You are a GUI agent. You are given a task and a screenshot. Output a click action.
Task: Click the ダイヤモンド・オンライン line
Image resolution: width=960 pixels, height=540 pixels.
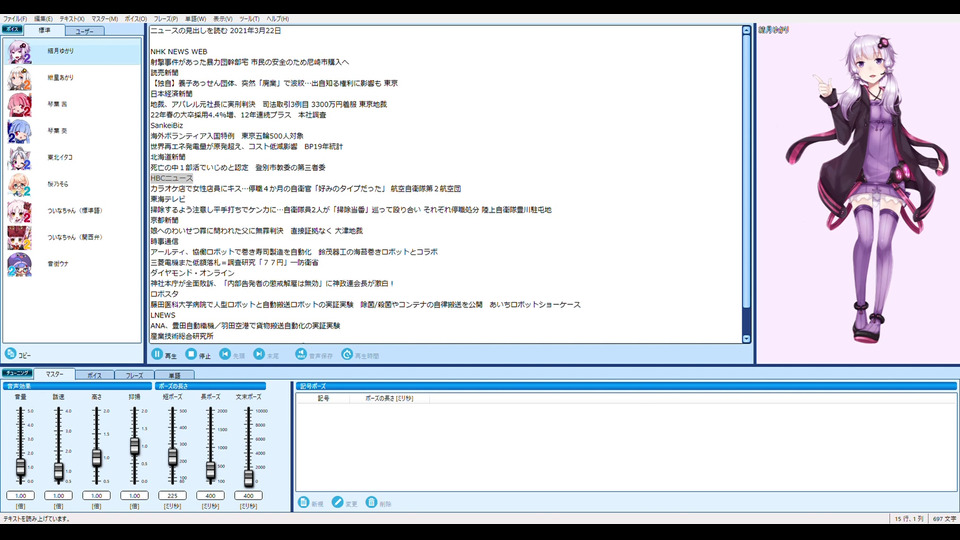pyautogui.click(x=192, y=273)
